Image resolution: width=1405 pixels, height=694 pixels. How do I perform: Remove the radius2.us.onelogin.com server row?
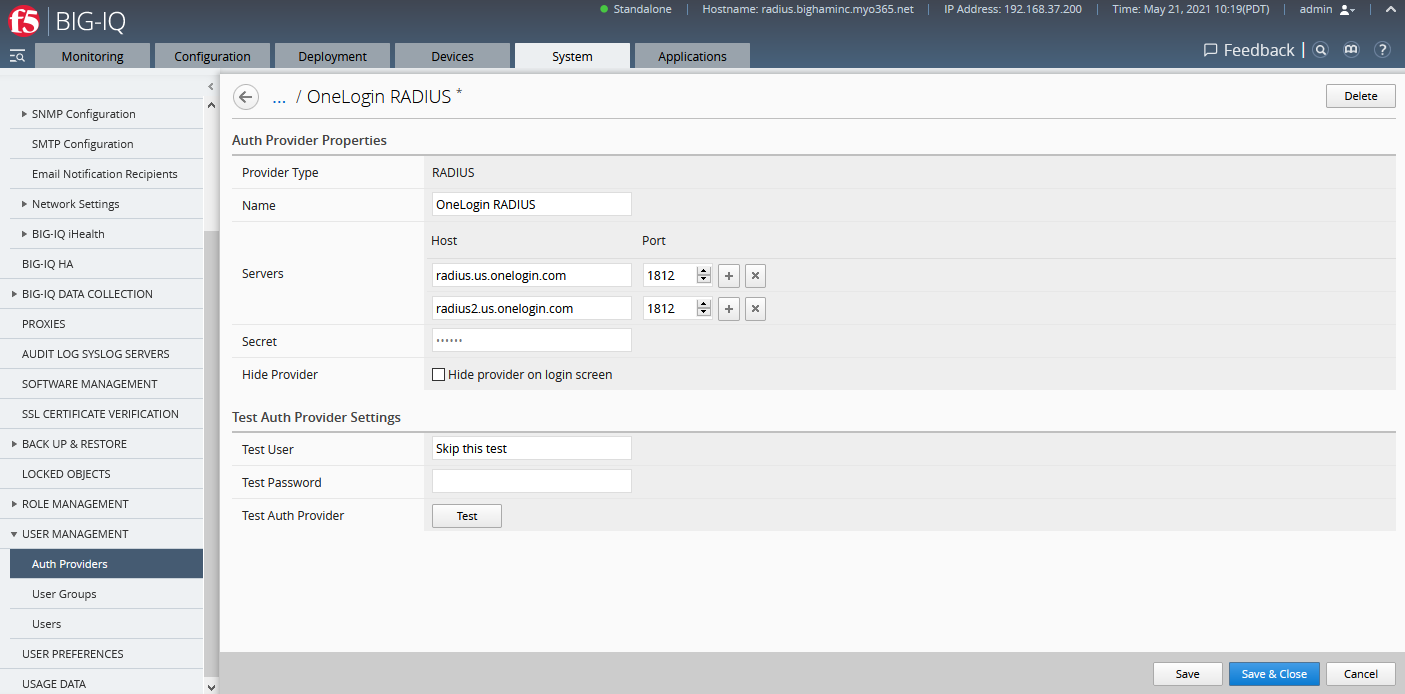pyautogui.click(x=755, y=309)
